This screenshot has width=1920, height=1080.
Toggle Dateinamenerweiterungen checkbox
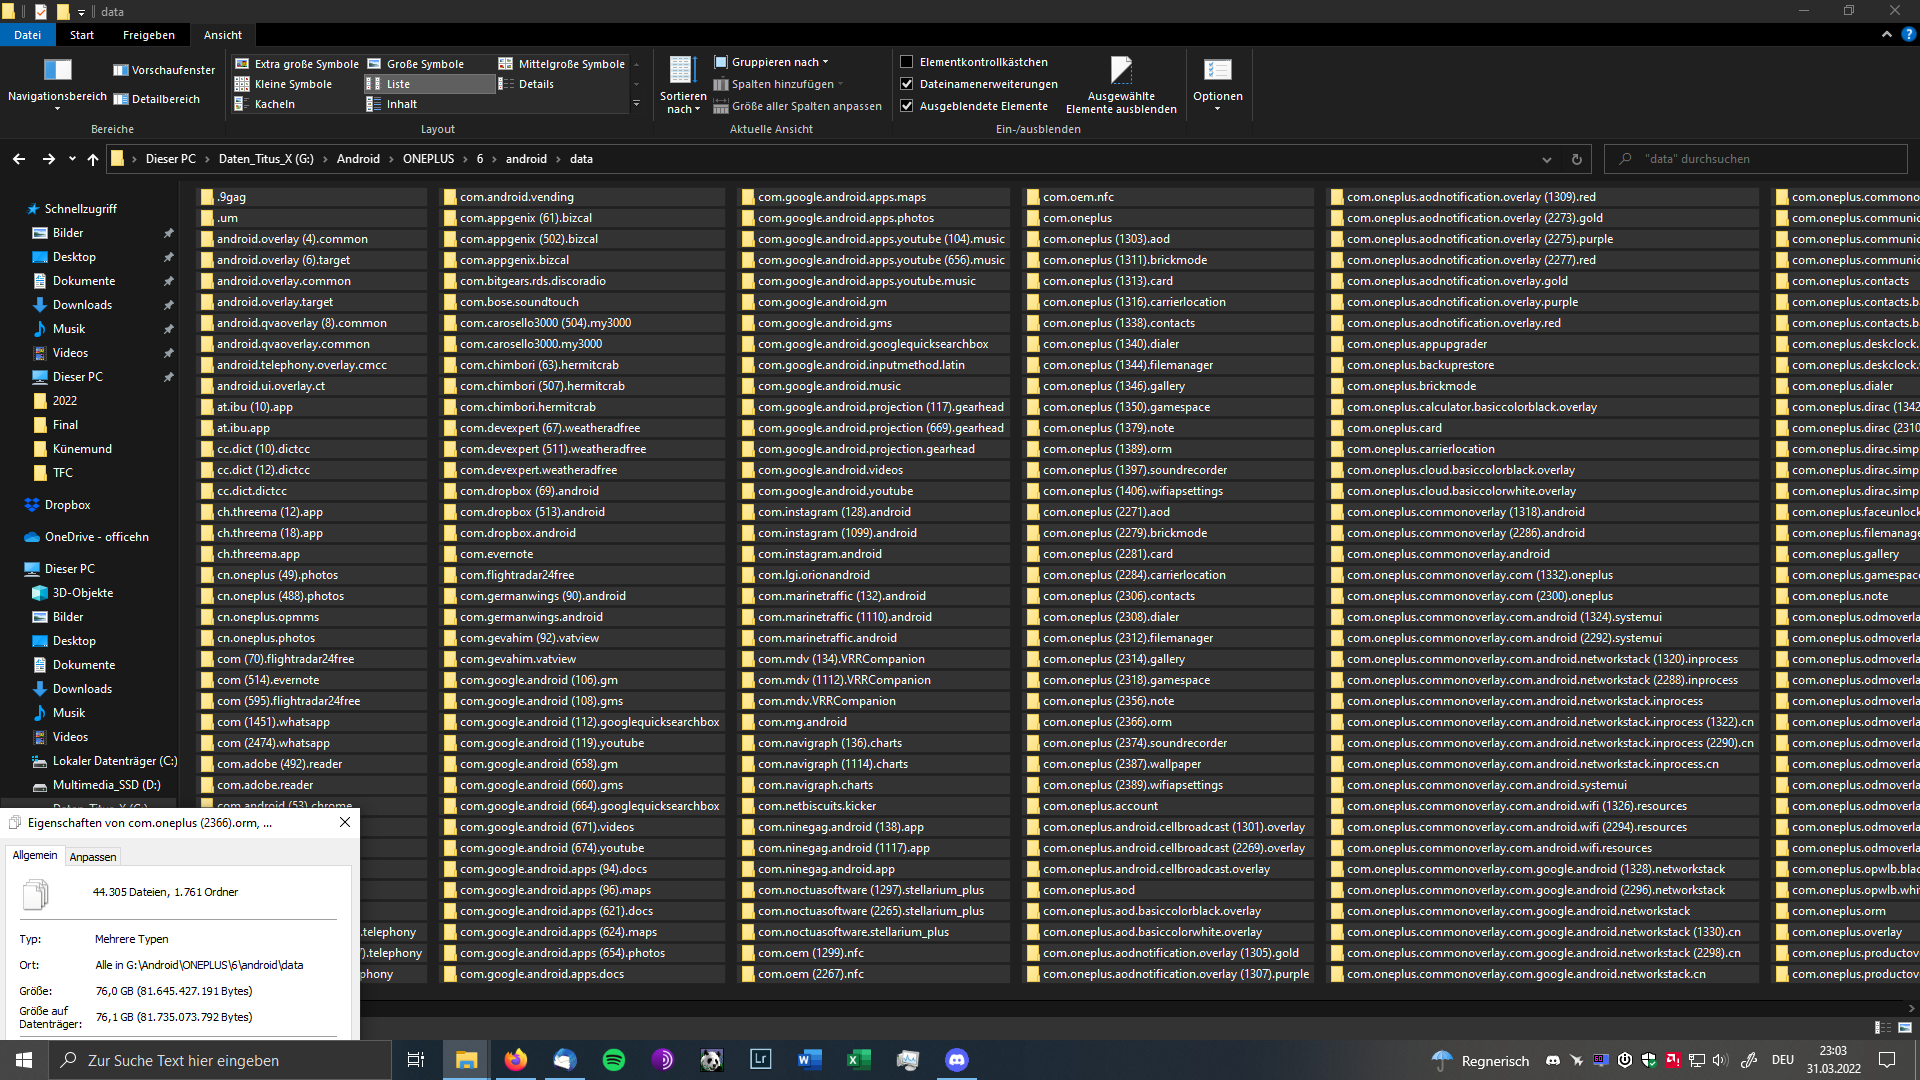(907, 84)
